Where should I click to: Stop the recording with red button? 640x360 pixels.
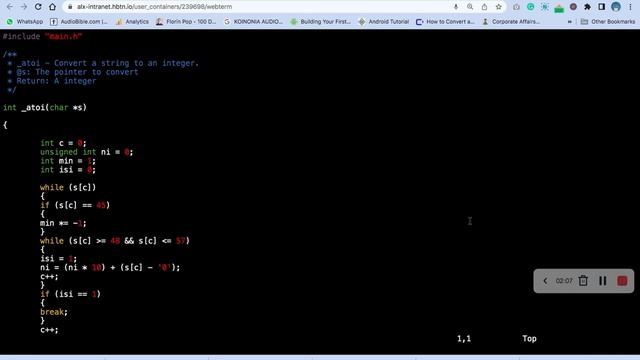622,281
